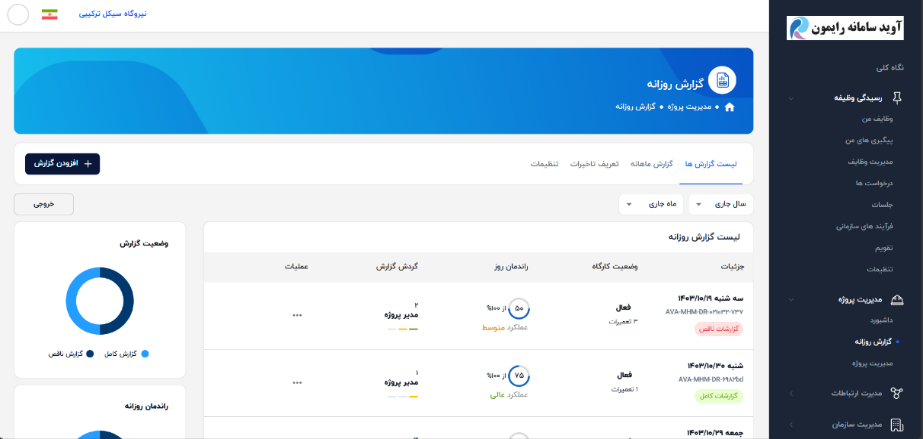Open تقویم in sidebar
This screenshot has width=923, height=439.
(x=885, y=248)
